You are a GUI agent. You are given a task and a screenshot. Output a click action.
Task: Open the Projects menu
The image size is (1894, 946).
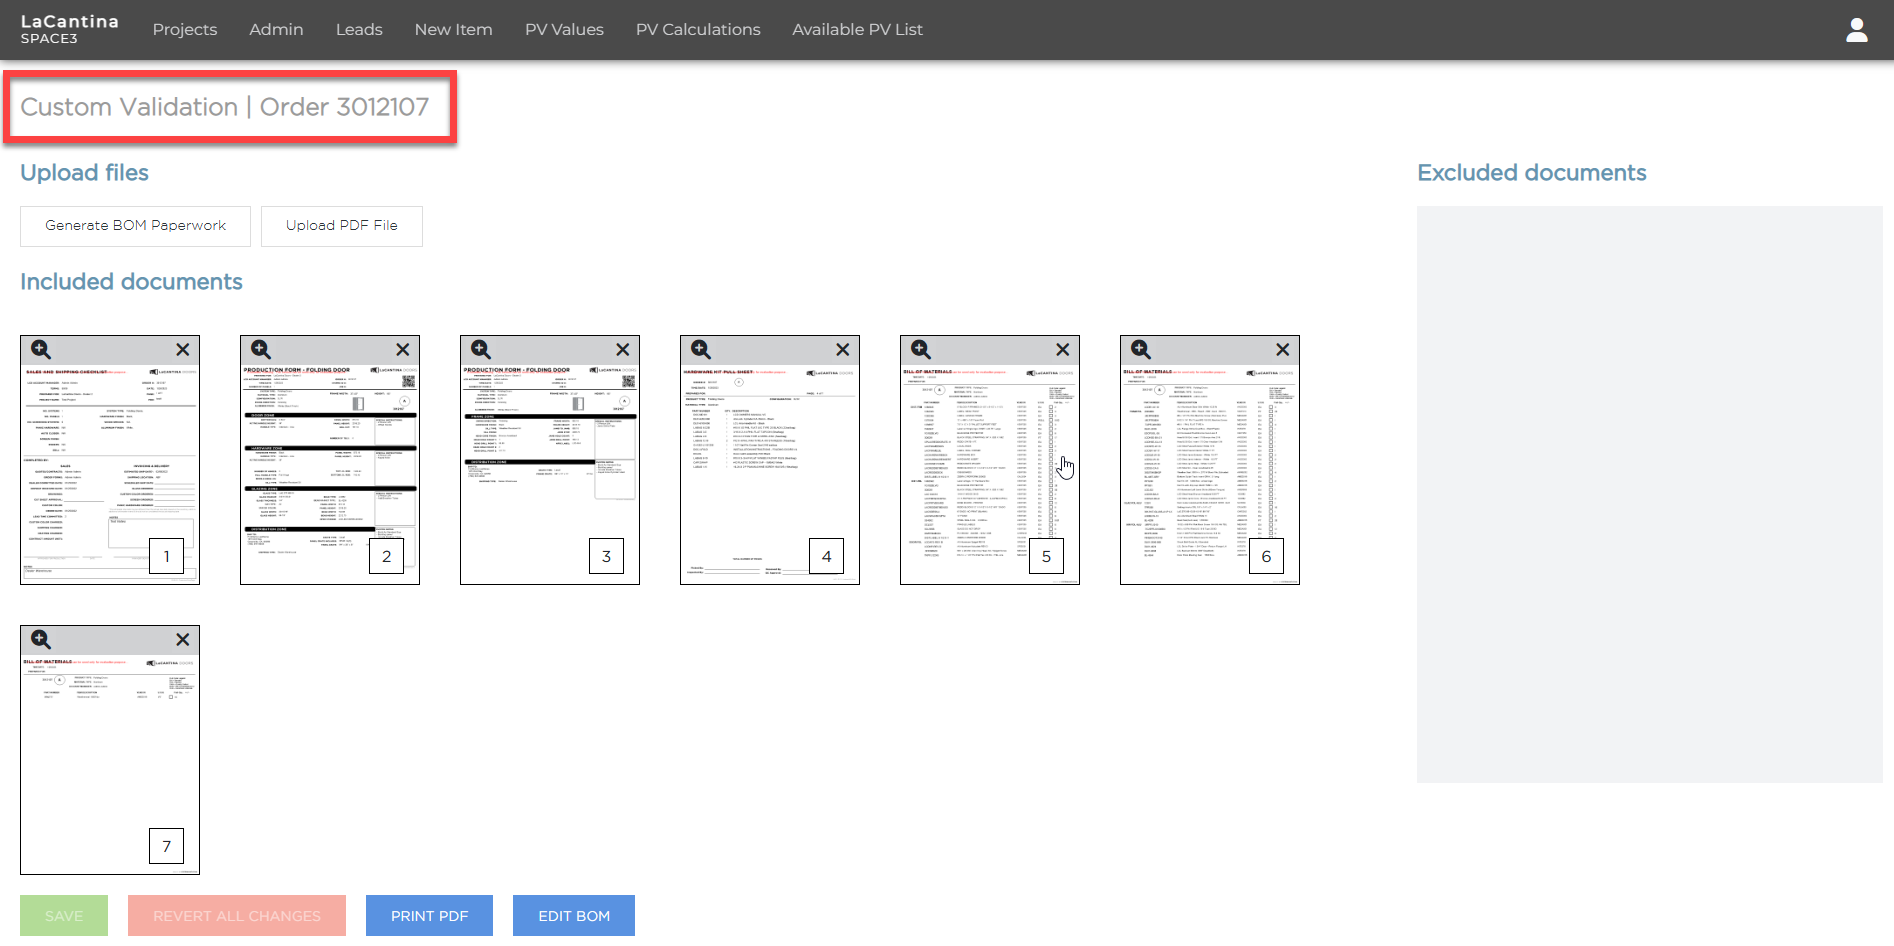point(185,30)
